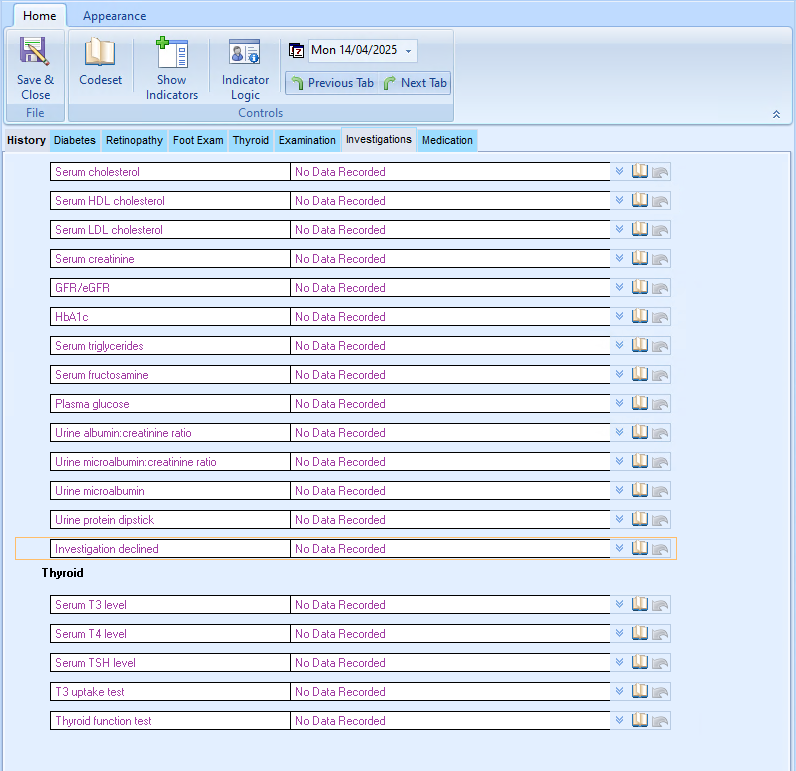Image resolution: width=796 pixels, height=771 pixels.
Task: Open the History tab
Action: click(x=26, y=140)
